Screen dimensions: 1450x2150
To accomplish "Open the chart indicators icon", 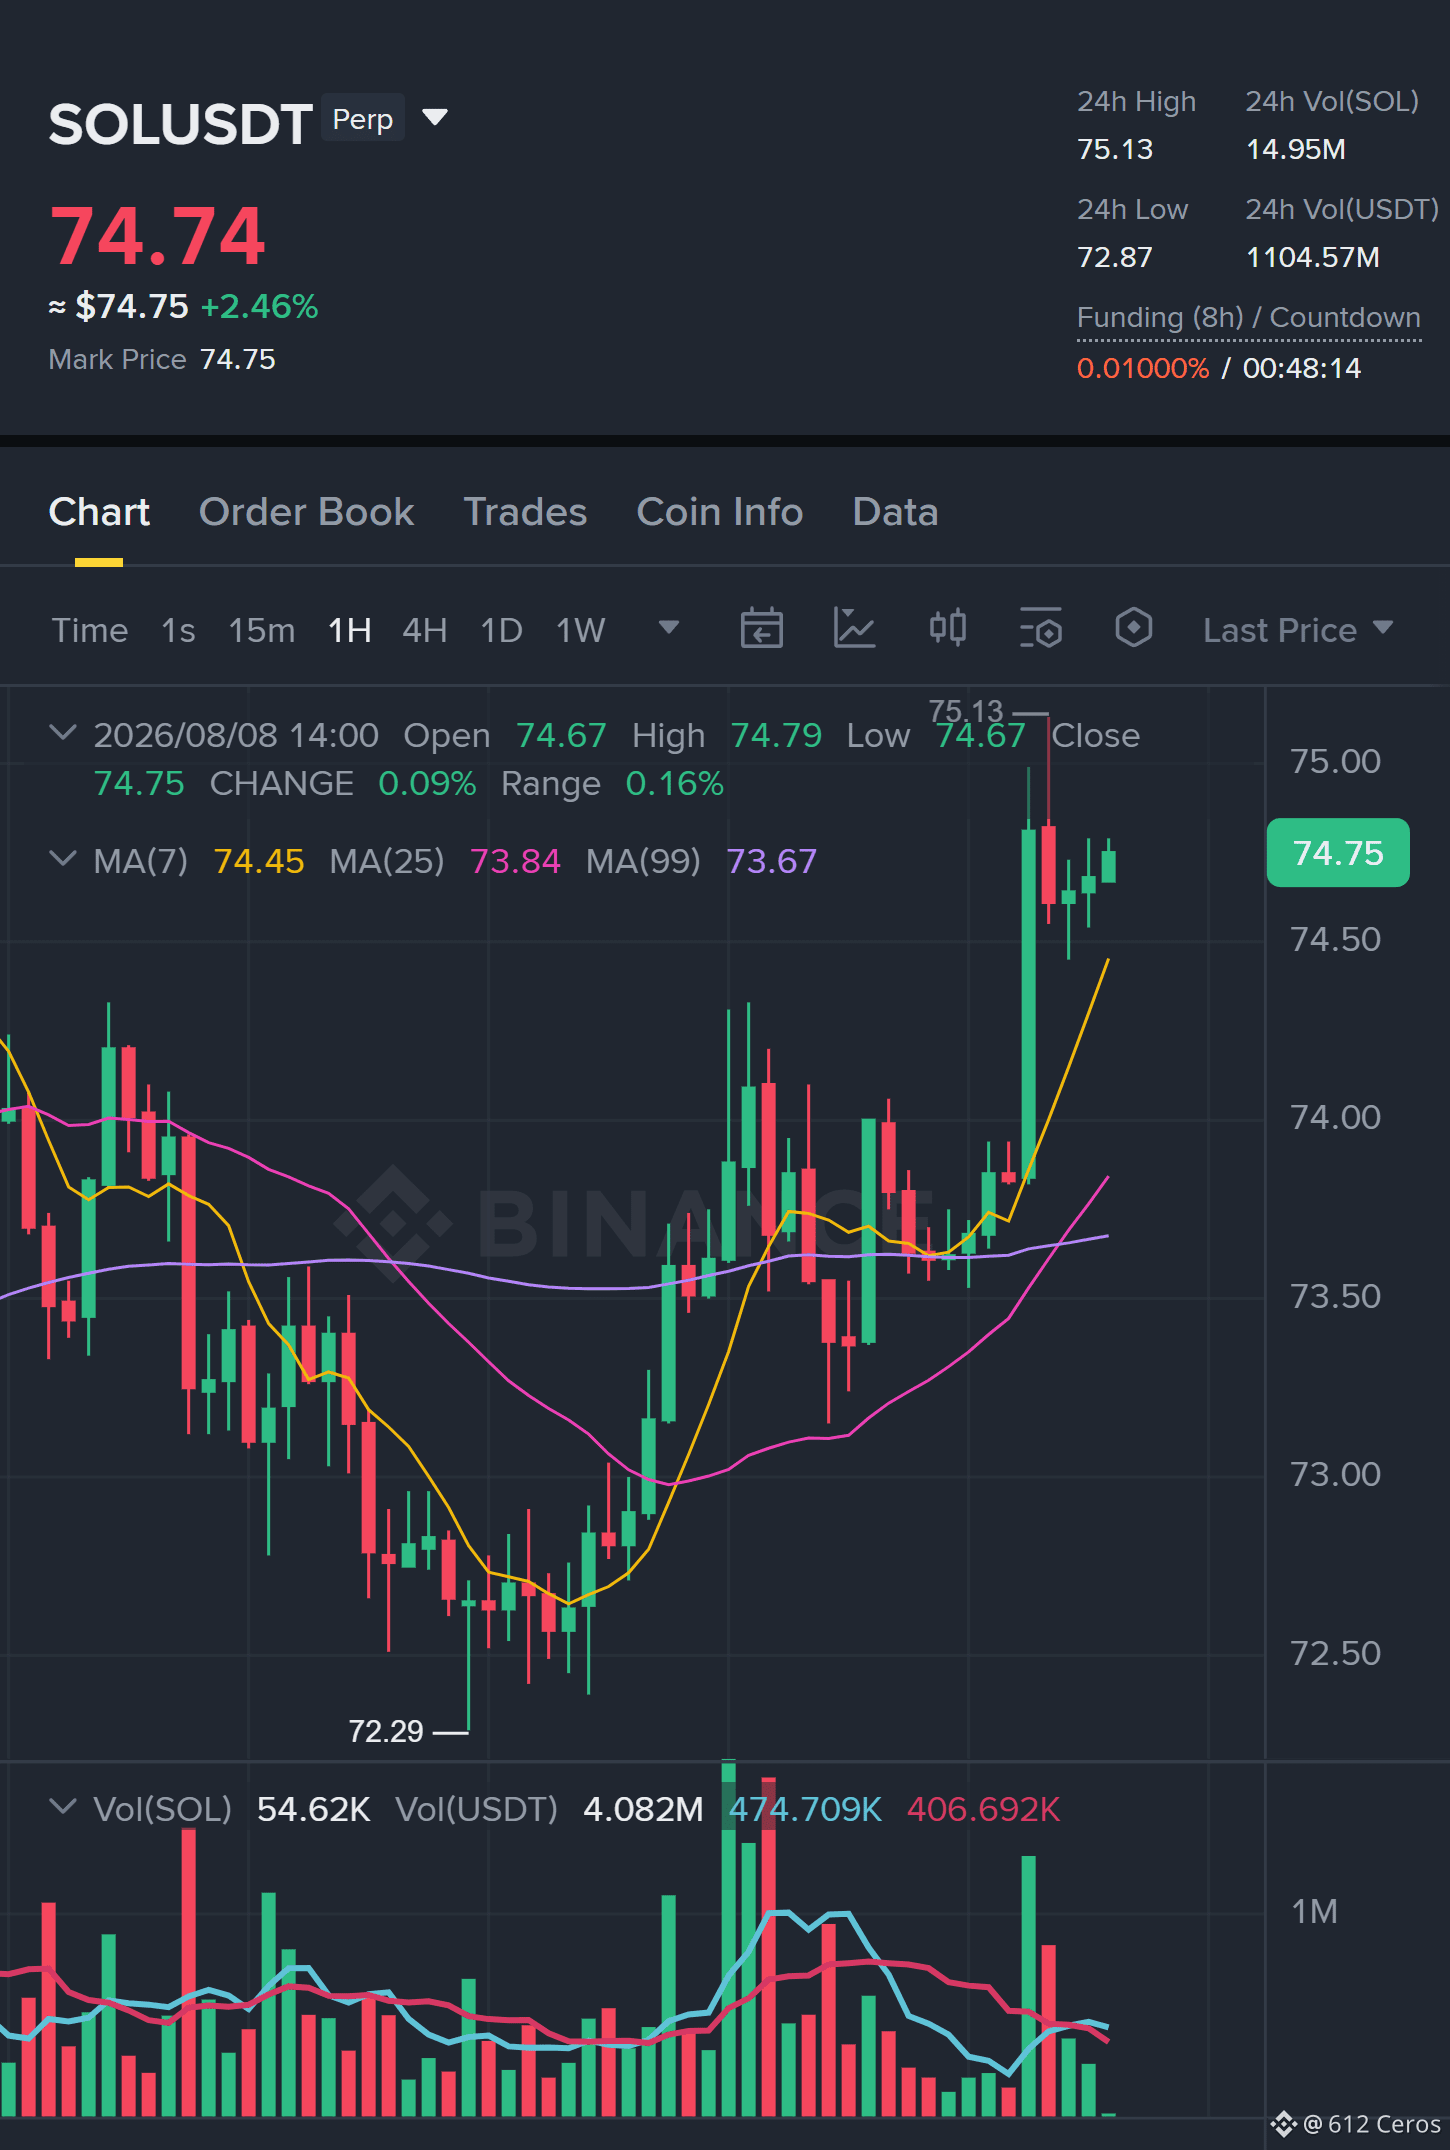I will click(854, 629).
